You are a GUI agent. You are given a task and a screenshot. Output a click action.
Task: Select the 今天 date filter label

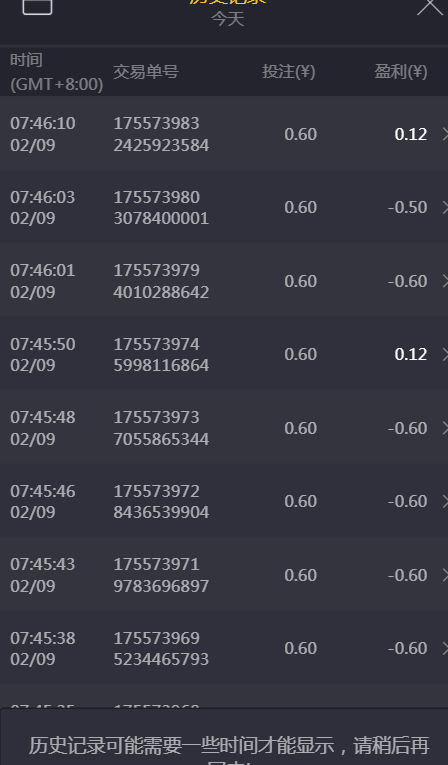(x=227, y=20)
